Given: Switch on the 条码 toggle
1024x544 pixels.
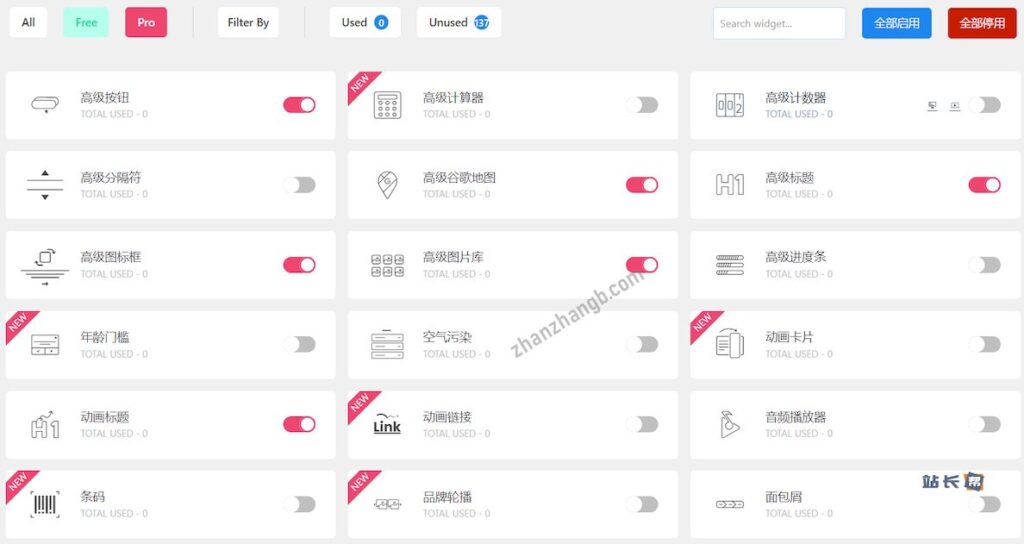Looking at the screenshot, I should click(299, 504).
